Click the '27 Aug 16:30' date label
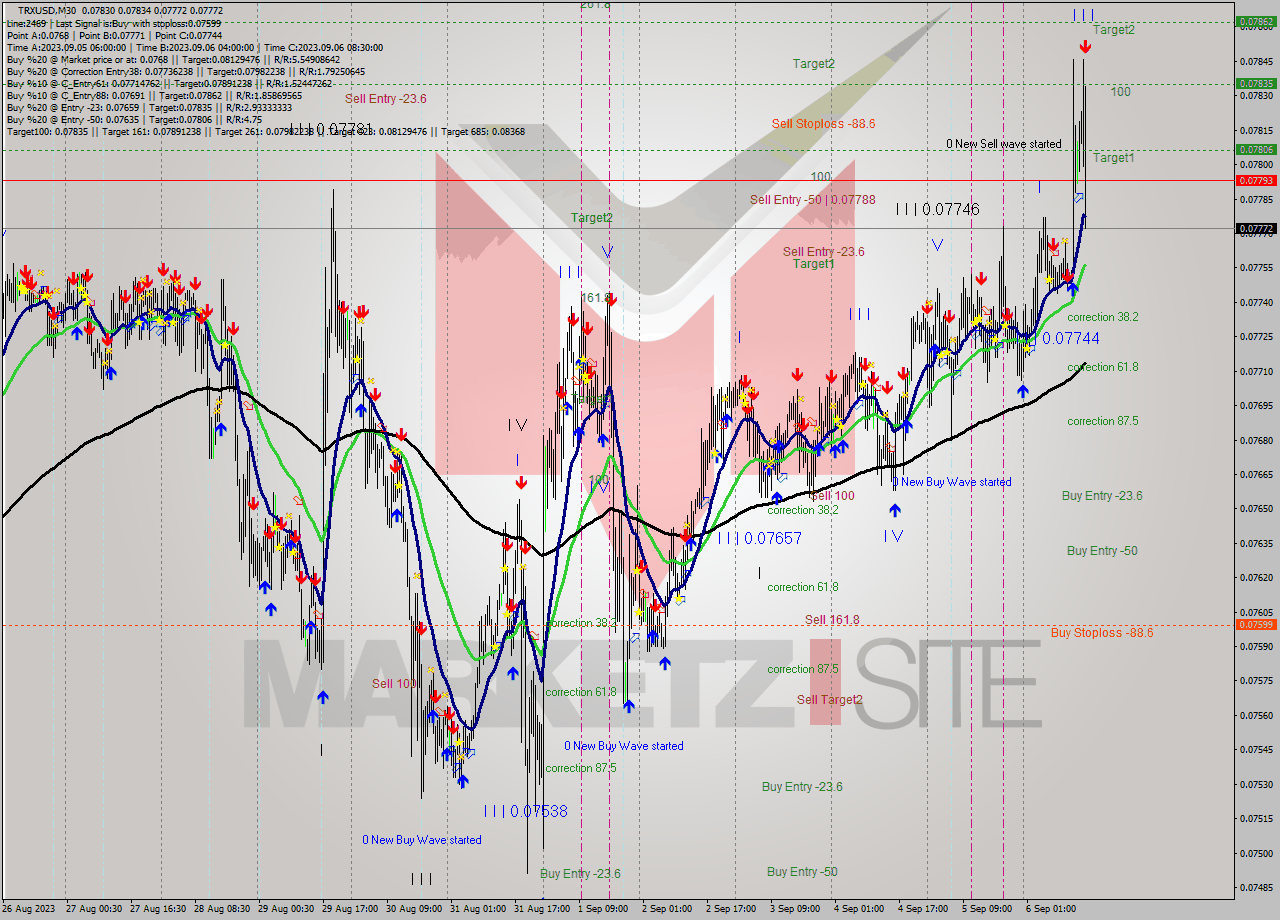Screen dimensions: 1280x920 click(x=159, y=909)
